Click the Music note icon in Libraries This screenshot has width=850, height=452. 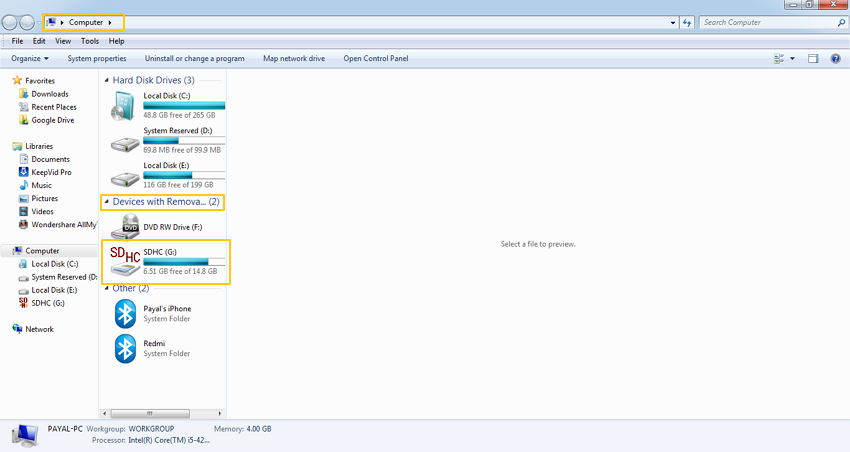(x=23, y=185)
